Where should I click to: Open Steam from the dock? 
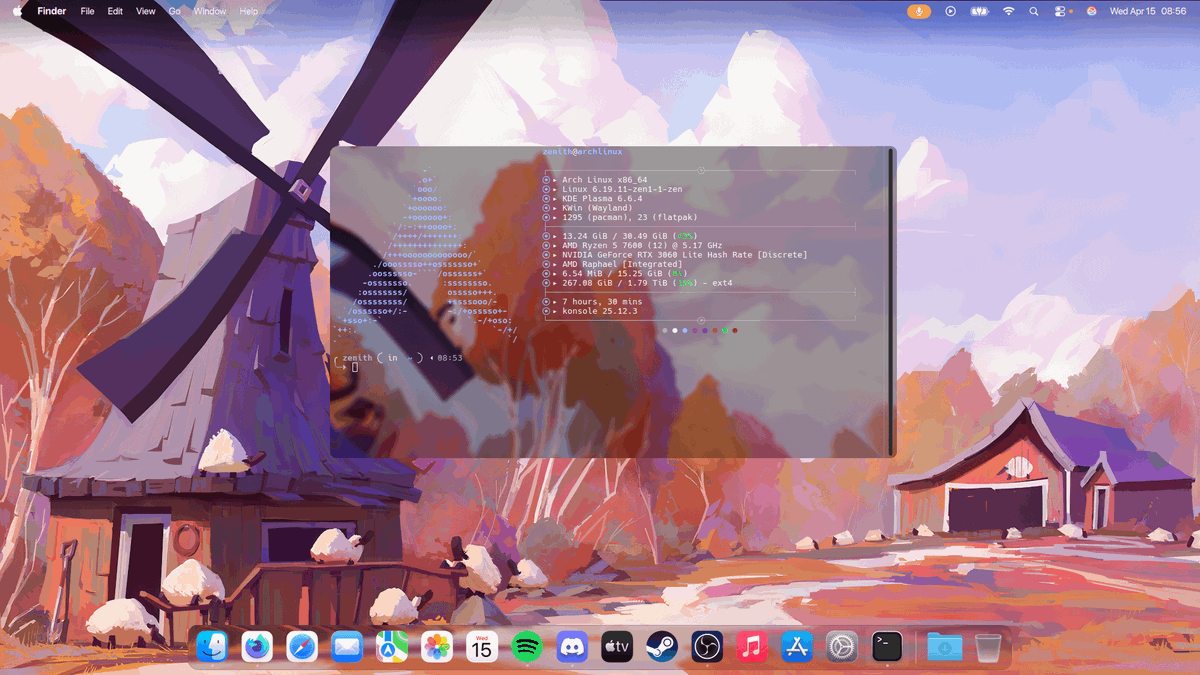tap(660, 646)
